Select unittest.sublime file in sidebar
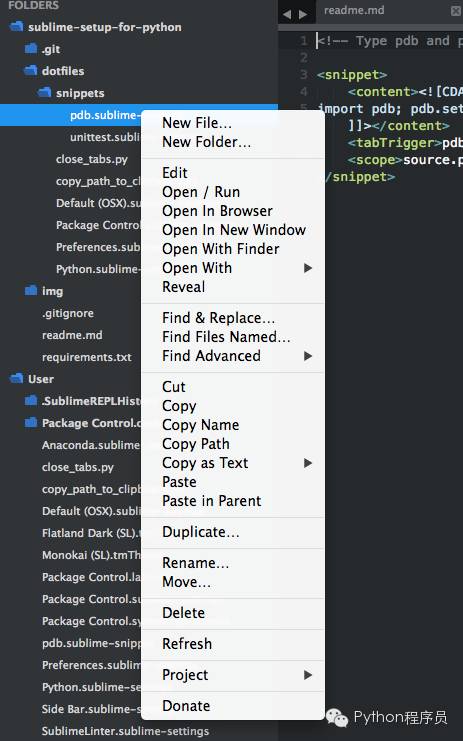Image resolution: width=463 pixels, height=741 pixels. pos(105,137)
